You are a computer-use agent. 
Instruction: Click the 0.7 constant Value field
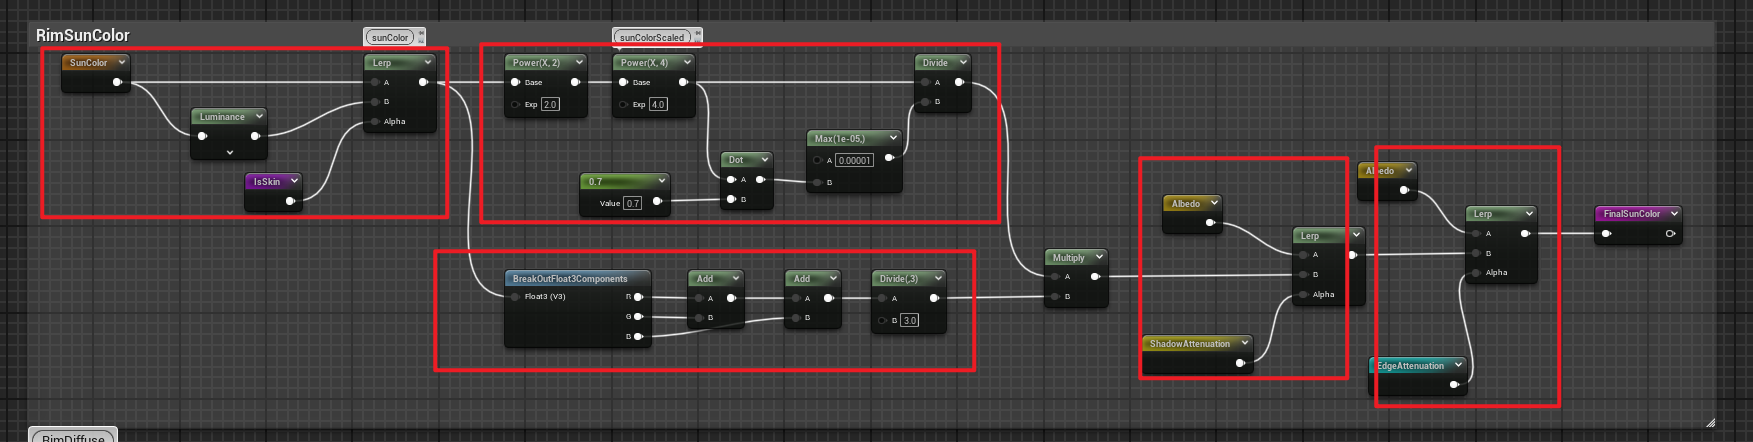pyautogui.click(x=632, y=203)
